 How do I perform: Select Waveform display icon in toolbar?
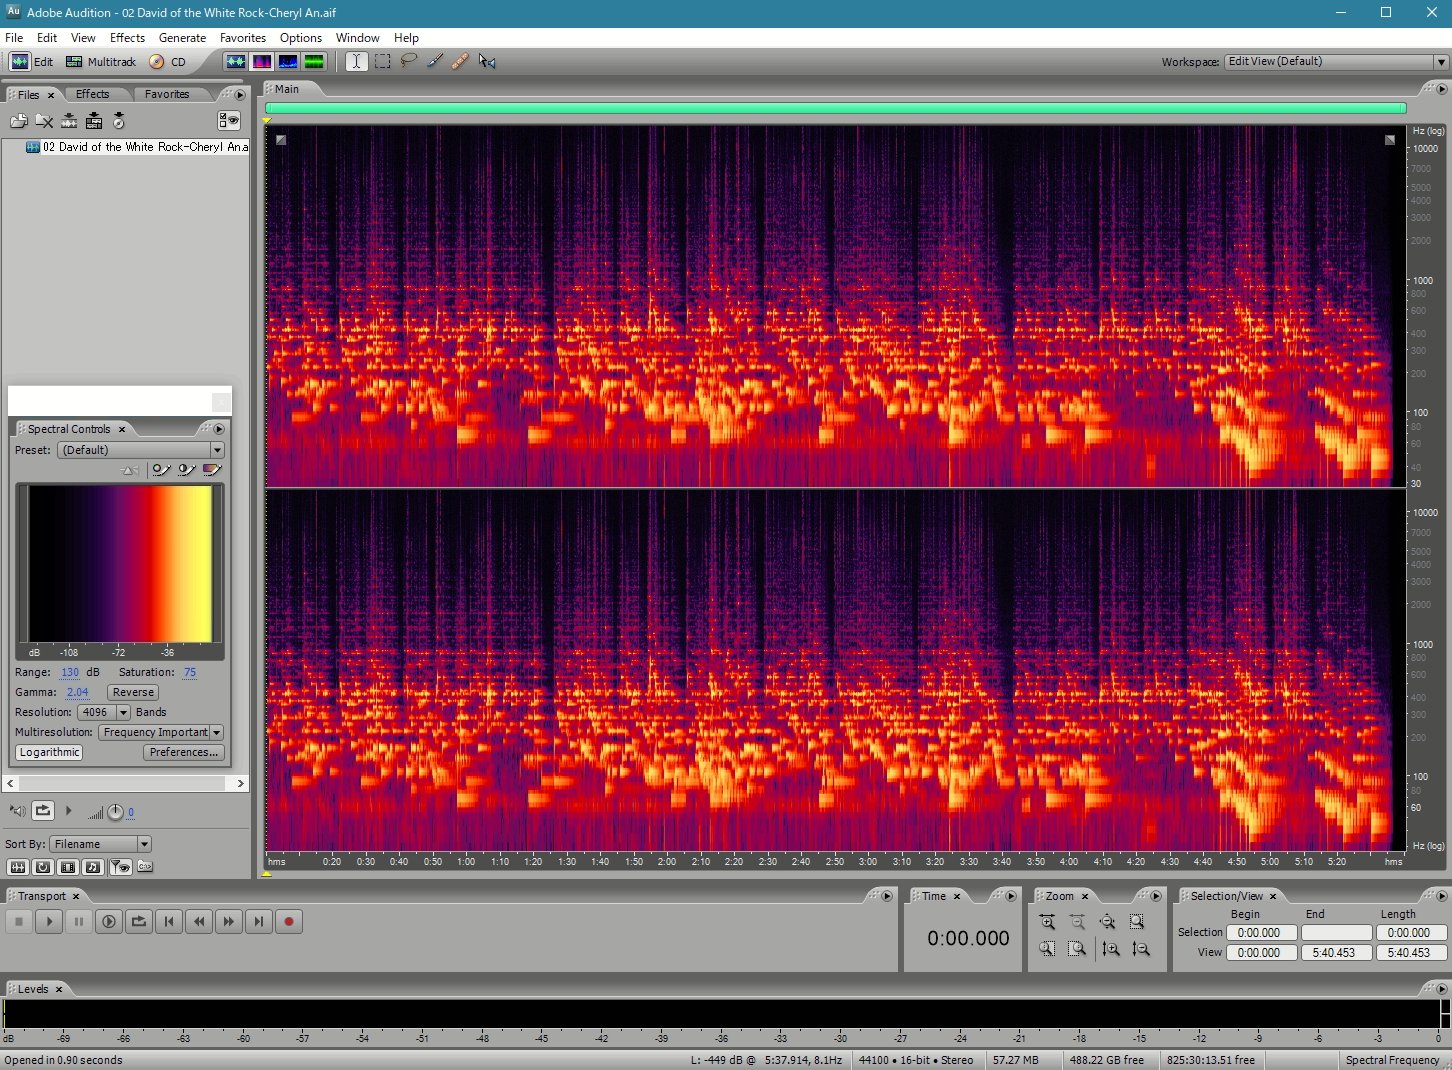[x=235, y=62]
